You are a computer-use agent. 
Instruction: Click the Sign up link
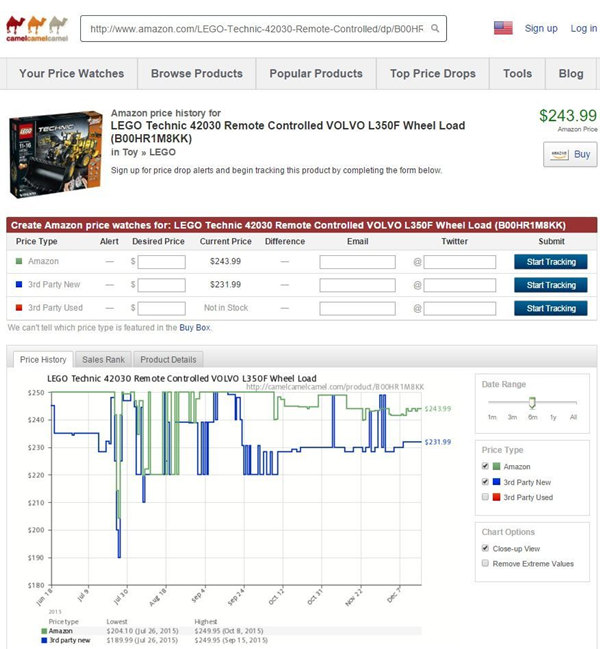point(541,28)
